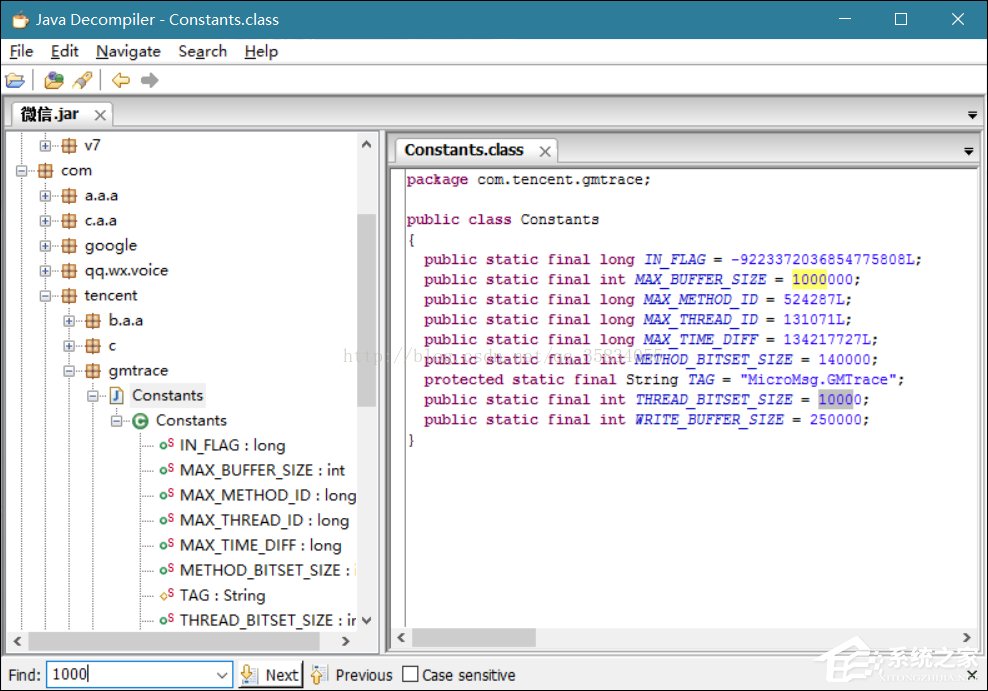Image resolution: width=988 pixels, height=691 pixels.
Task: Collapse the gmtrace package node
Action: tap(69, 371)
